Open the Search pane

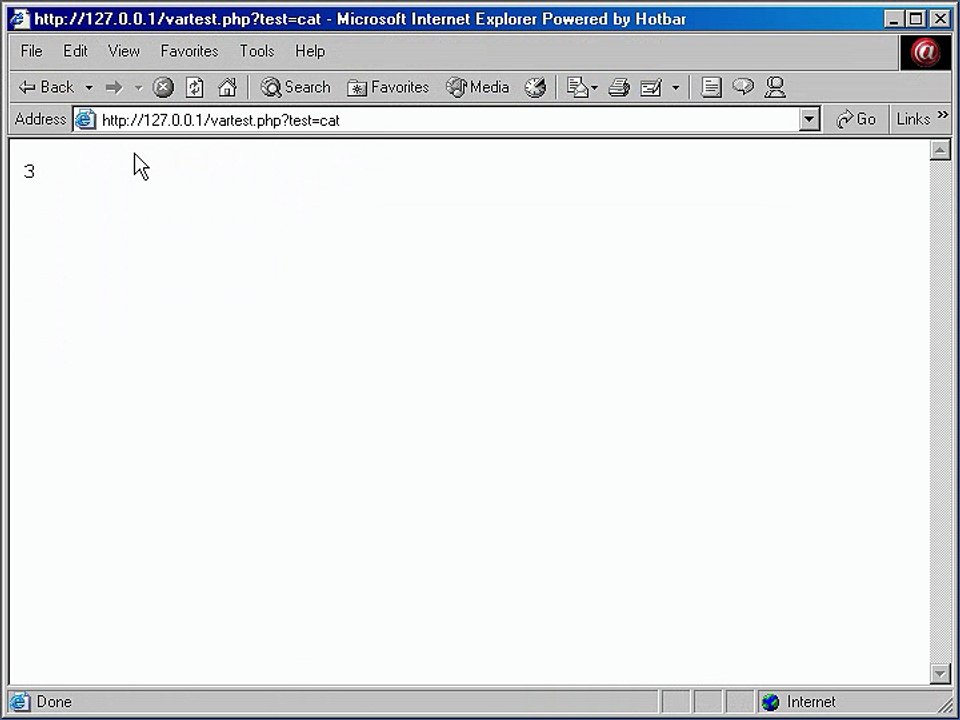pyautogui.click(x=295, y=88)
